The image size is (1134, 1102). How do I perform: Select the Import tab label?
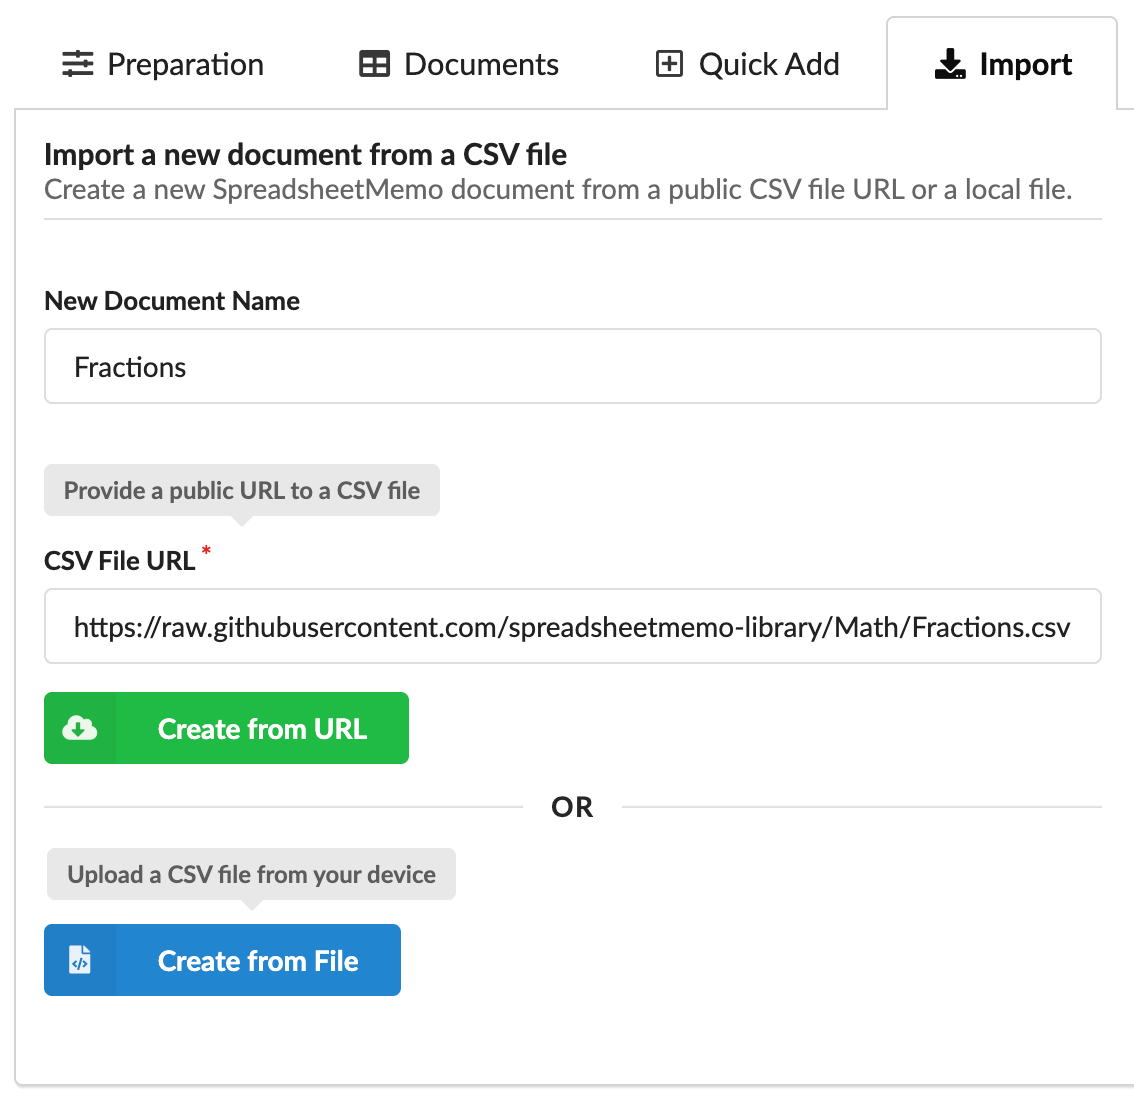(x=1025, y=64)
